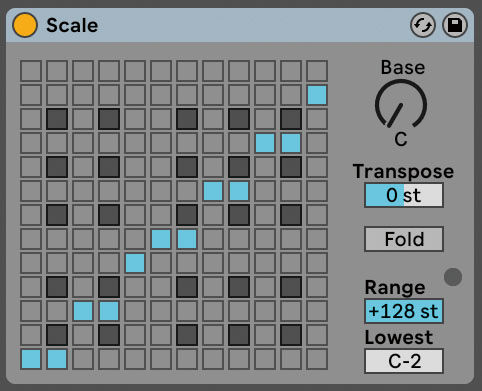Toggle the blue cell in the G# input column
The image size is (482, 391).
point(239,191)
